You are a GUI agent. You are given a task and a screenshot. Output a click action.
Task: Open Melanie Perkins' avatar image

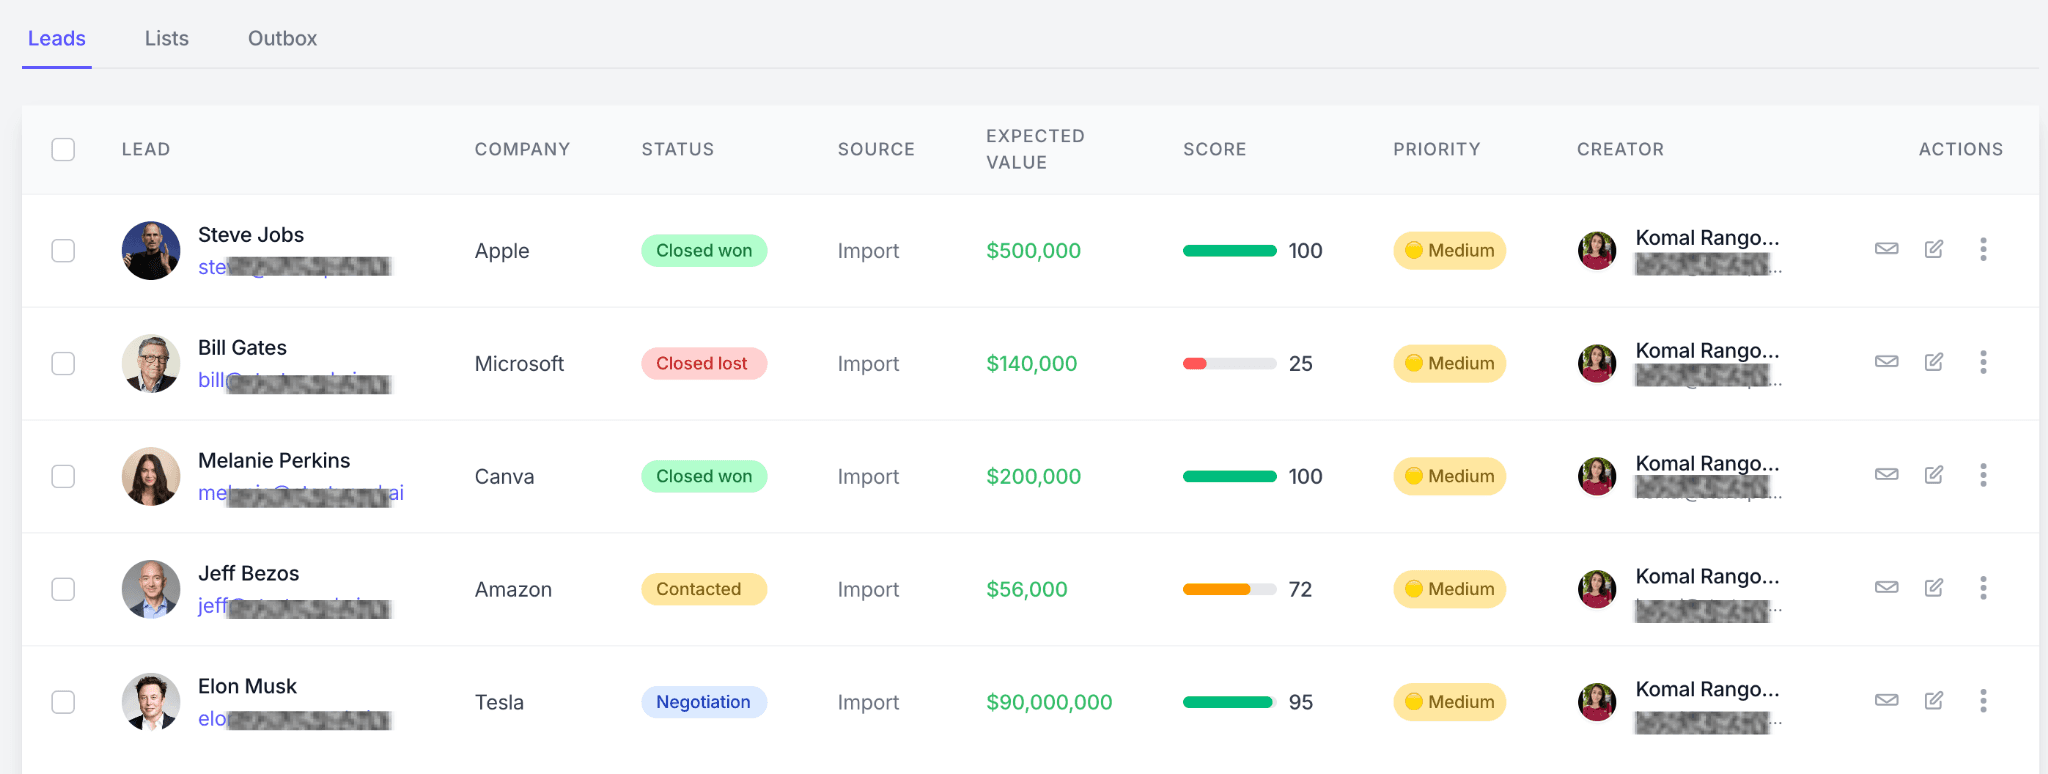(151, 477)
